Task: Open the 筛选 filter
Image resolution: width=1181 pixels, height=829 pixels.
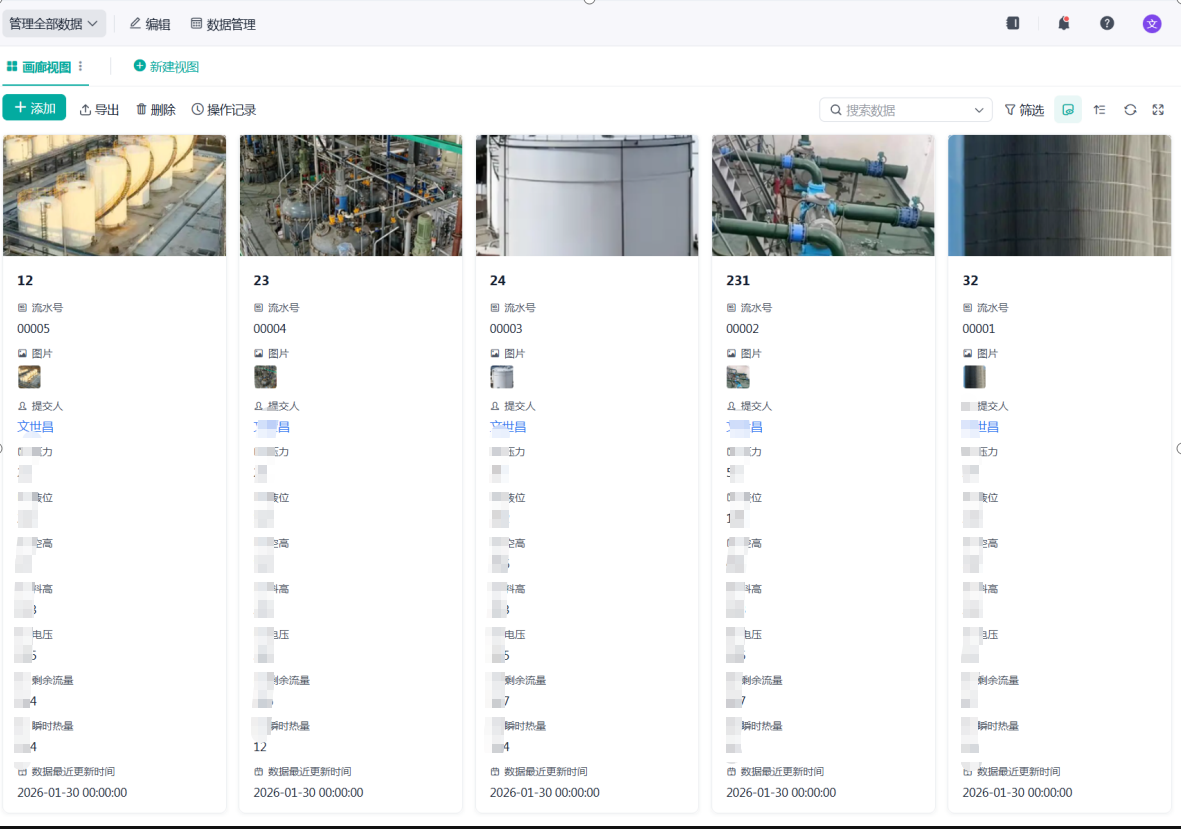Action: [1024, 110]
